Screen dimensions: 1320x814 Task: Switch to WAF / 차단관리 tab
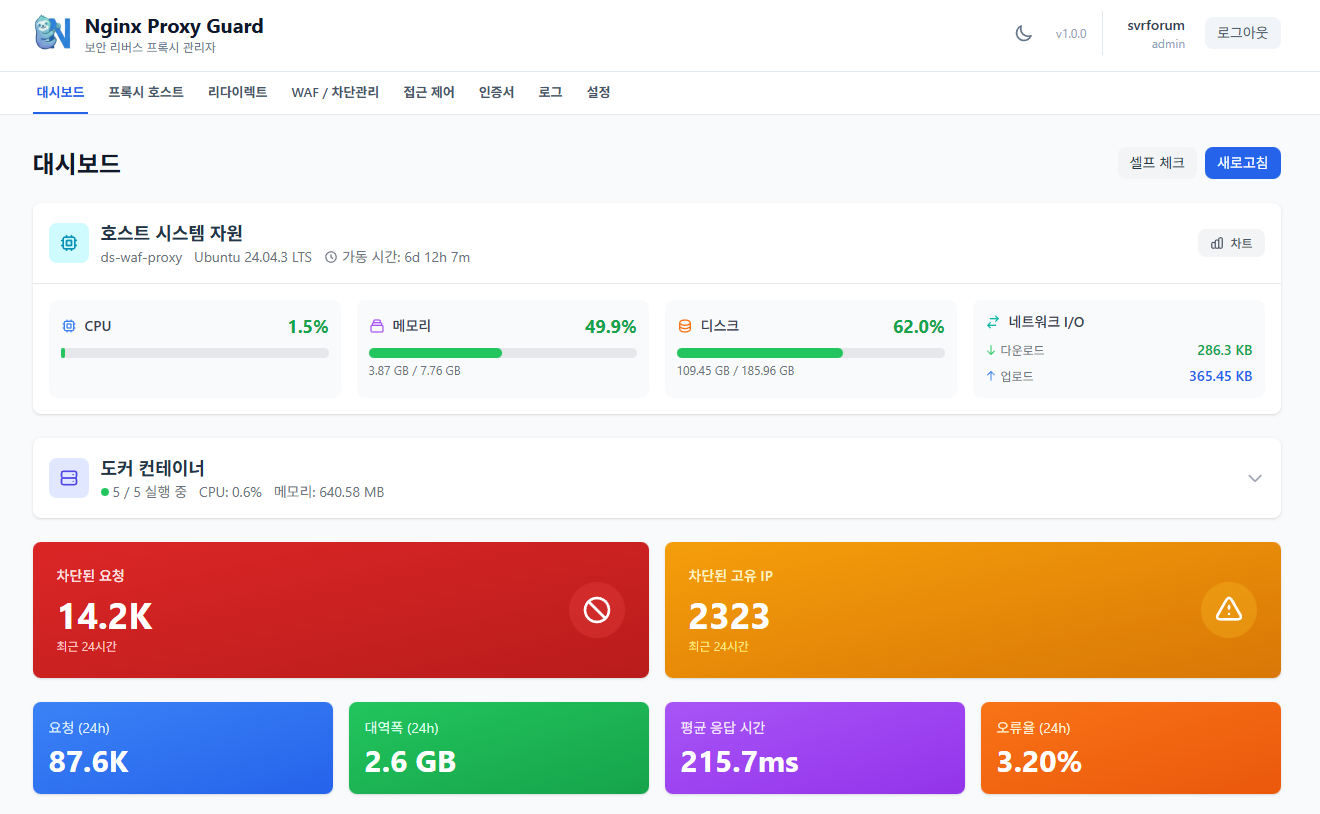click(x=335, y=92)
